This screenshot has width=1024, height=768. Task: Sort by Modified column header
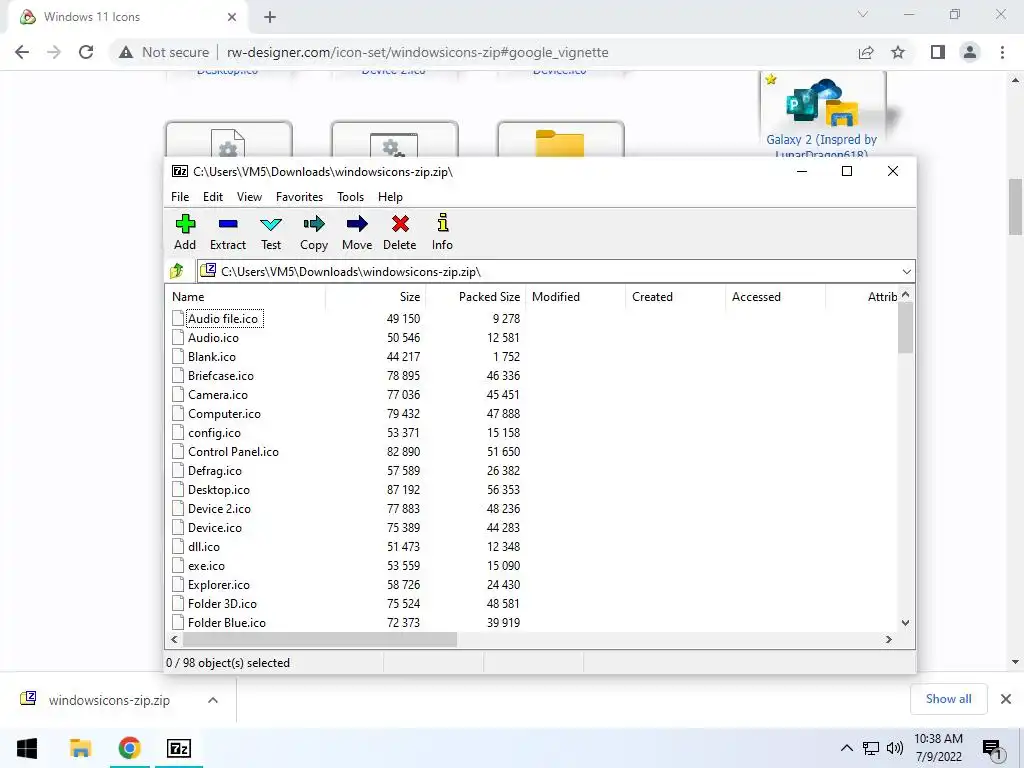[x=575, y=296]
